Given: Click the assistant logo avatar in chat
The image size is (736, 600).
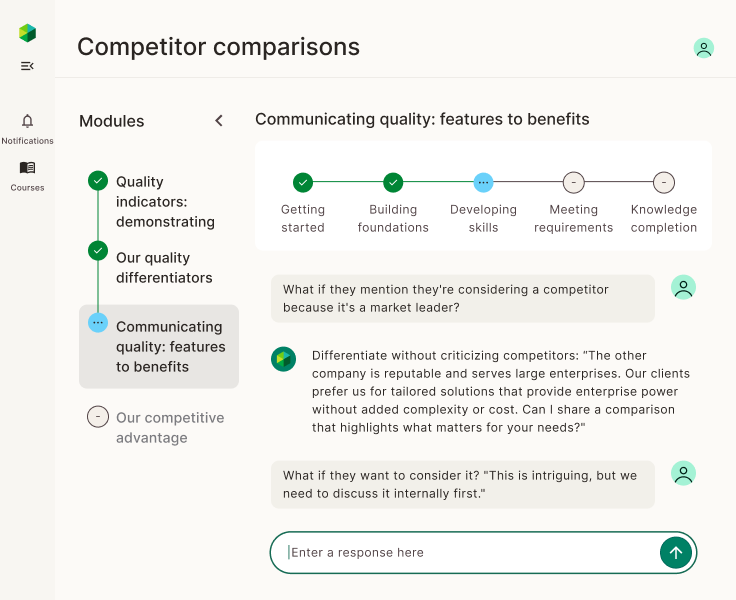Looking at the screenshot, I should coord(283,359).
